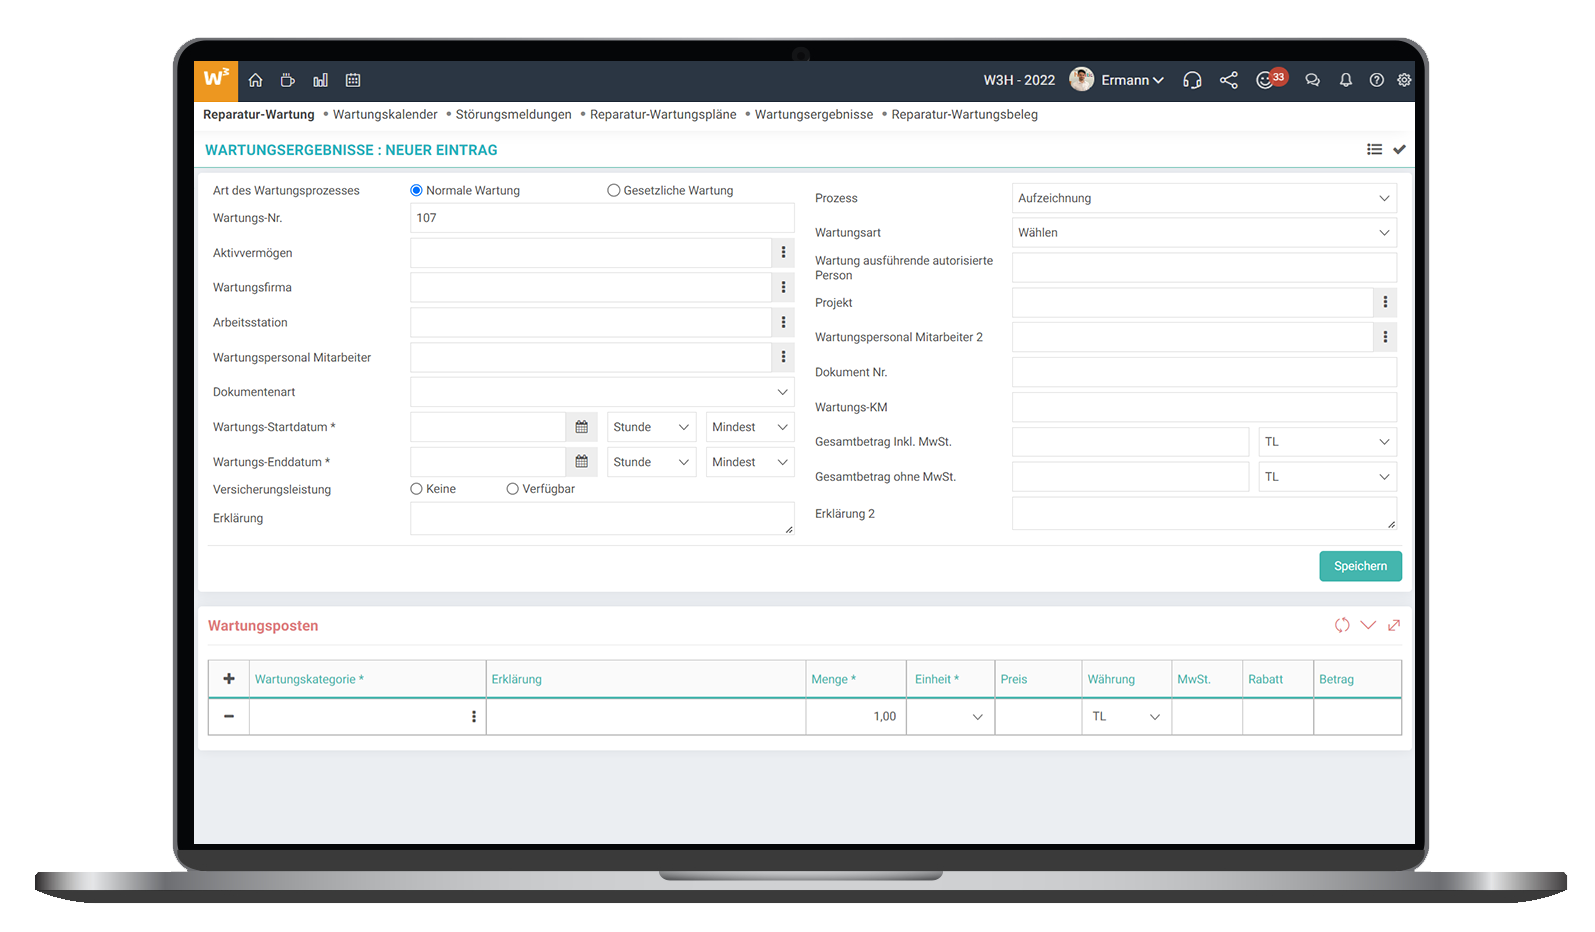1595x932 pixels.
Task: Remove the Wartungsposten row with minus
Action: point(229,716)
